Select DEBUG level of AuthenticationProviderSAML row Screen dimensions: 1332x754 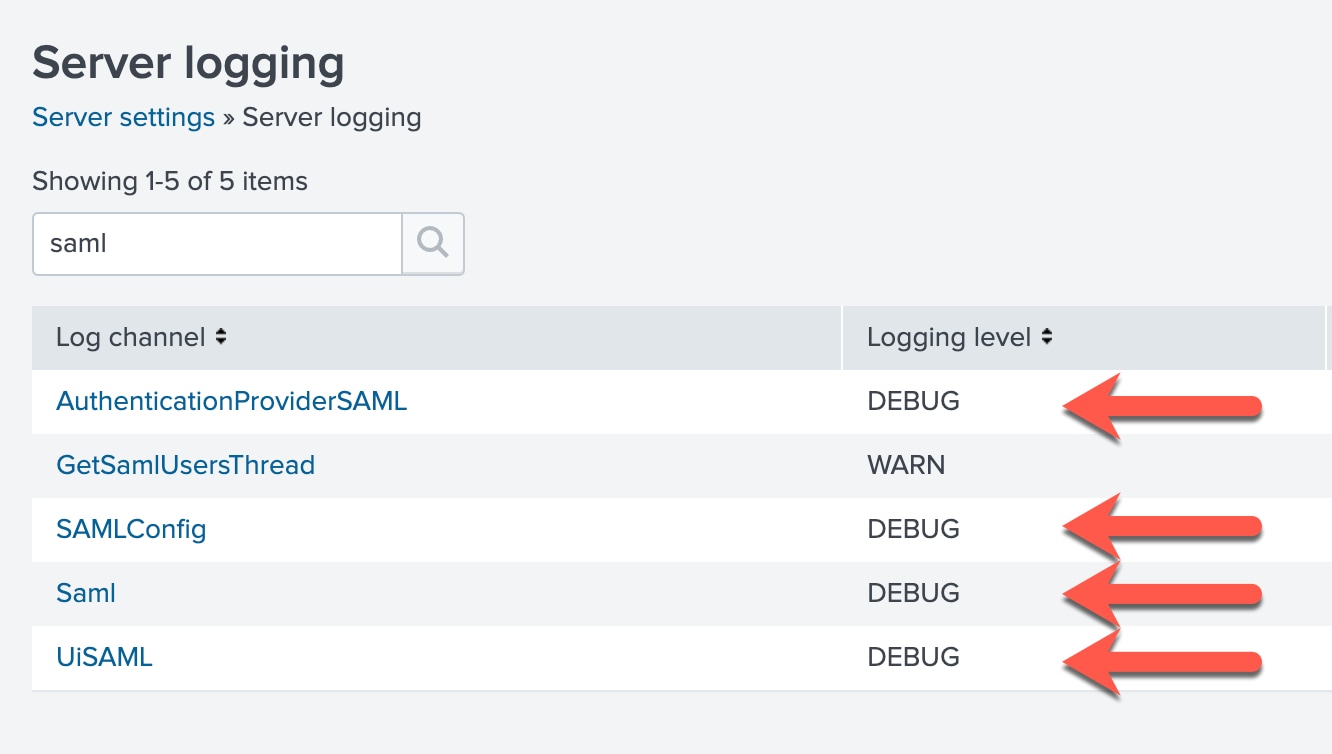pyautogui.click(x=914, y=402)
